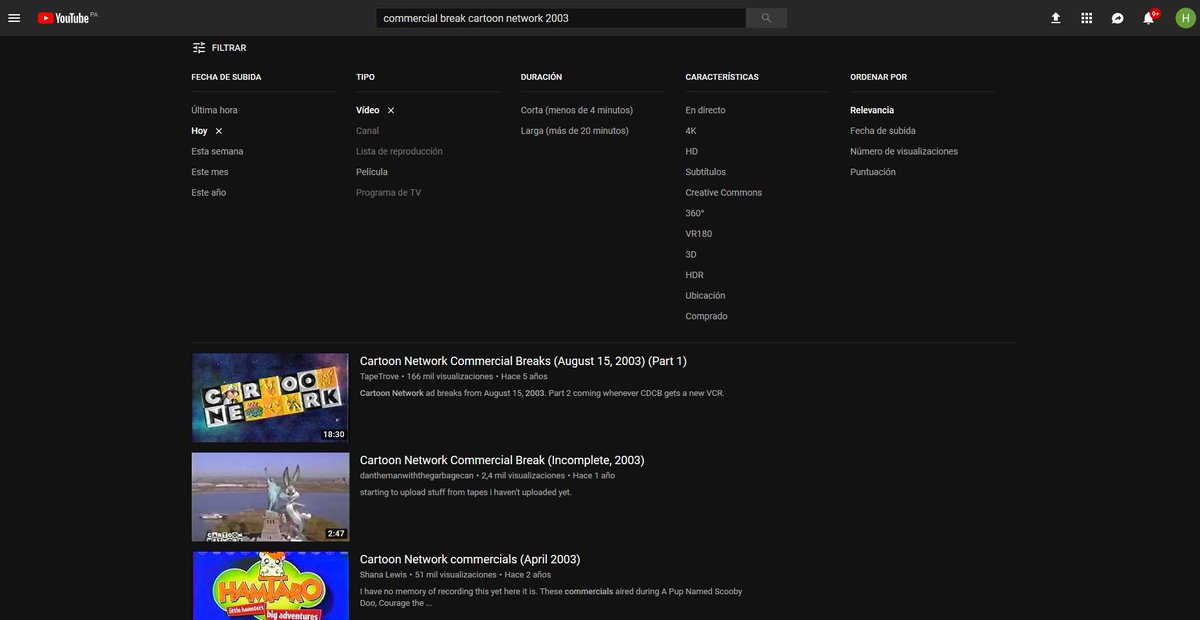Viewport: 1200px width, 620px height.
Task: Visit the danthemanwiththegarbagecan channel
Action: tap(416, 475)
